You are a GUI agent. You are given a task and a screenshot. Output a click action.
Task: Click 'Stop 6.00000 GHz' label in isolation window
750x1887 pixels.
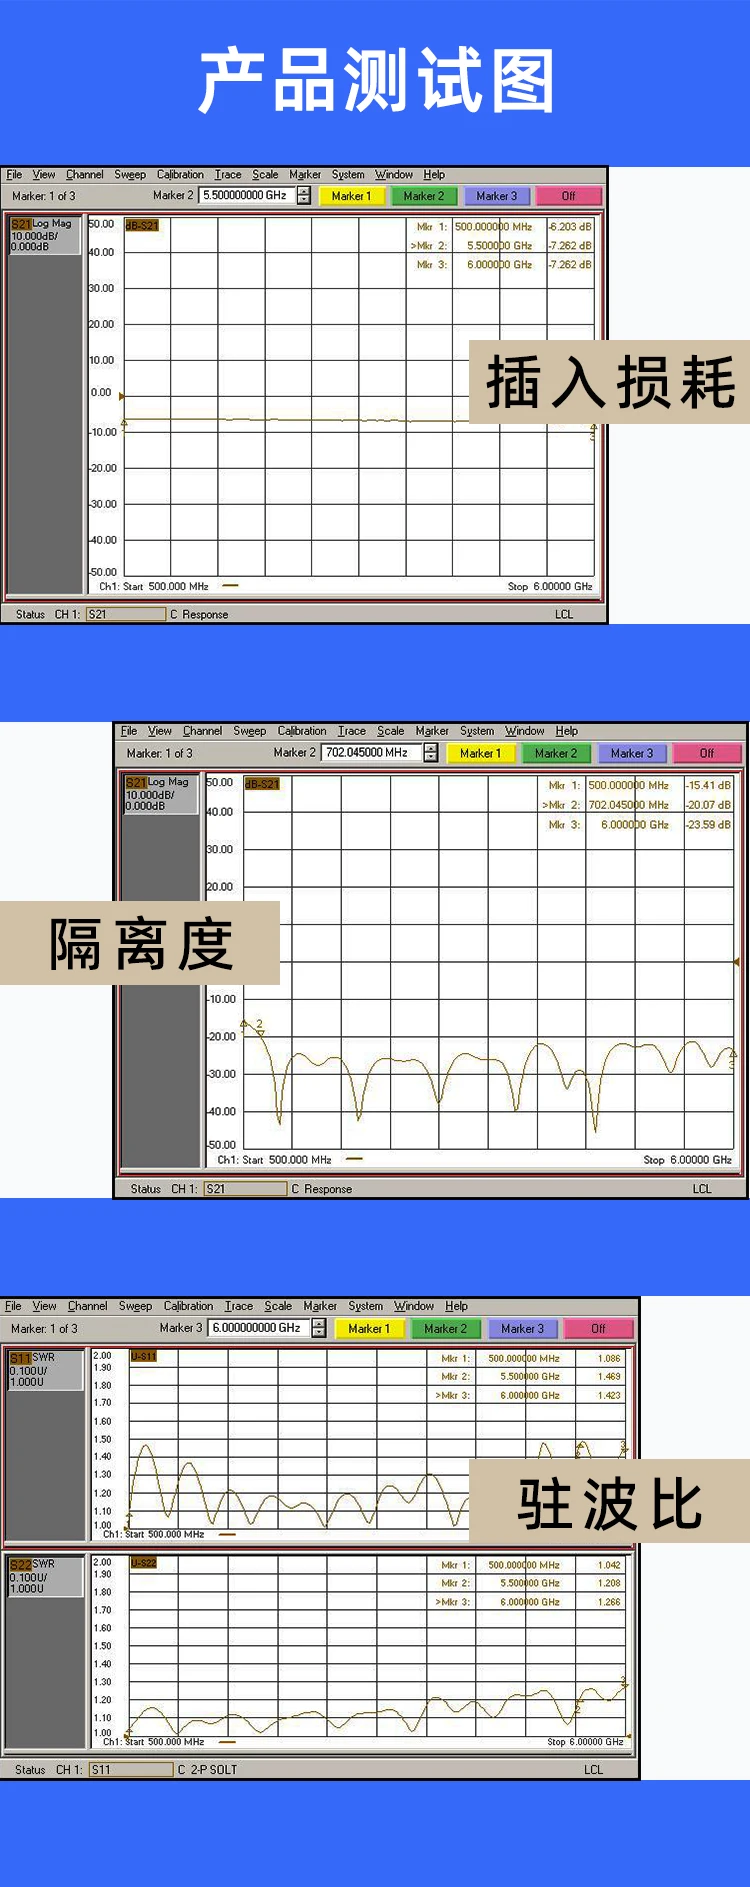[x=688, y=1160]
